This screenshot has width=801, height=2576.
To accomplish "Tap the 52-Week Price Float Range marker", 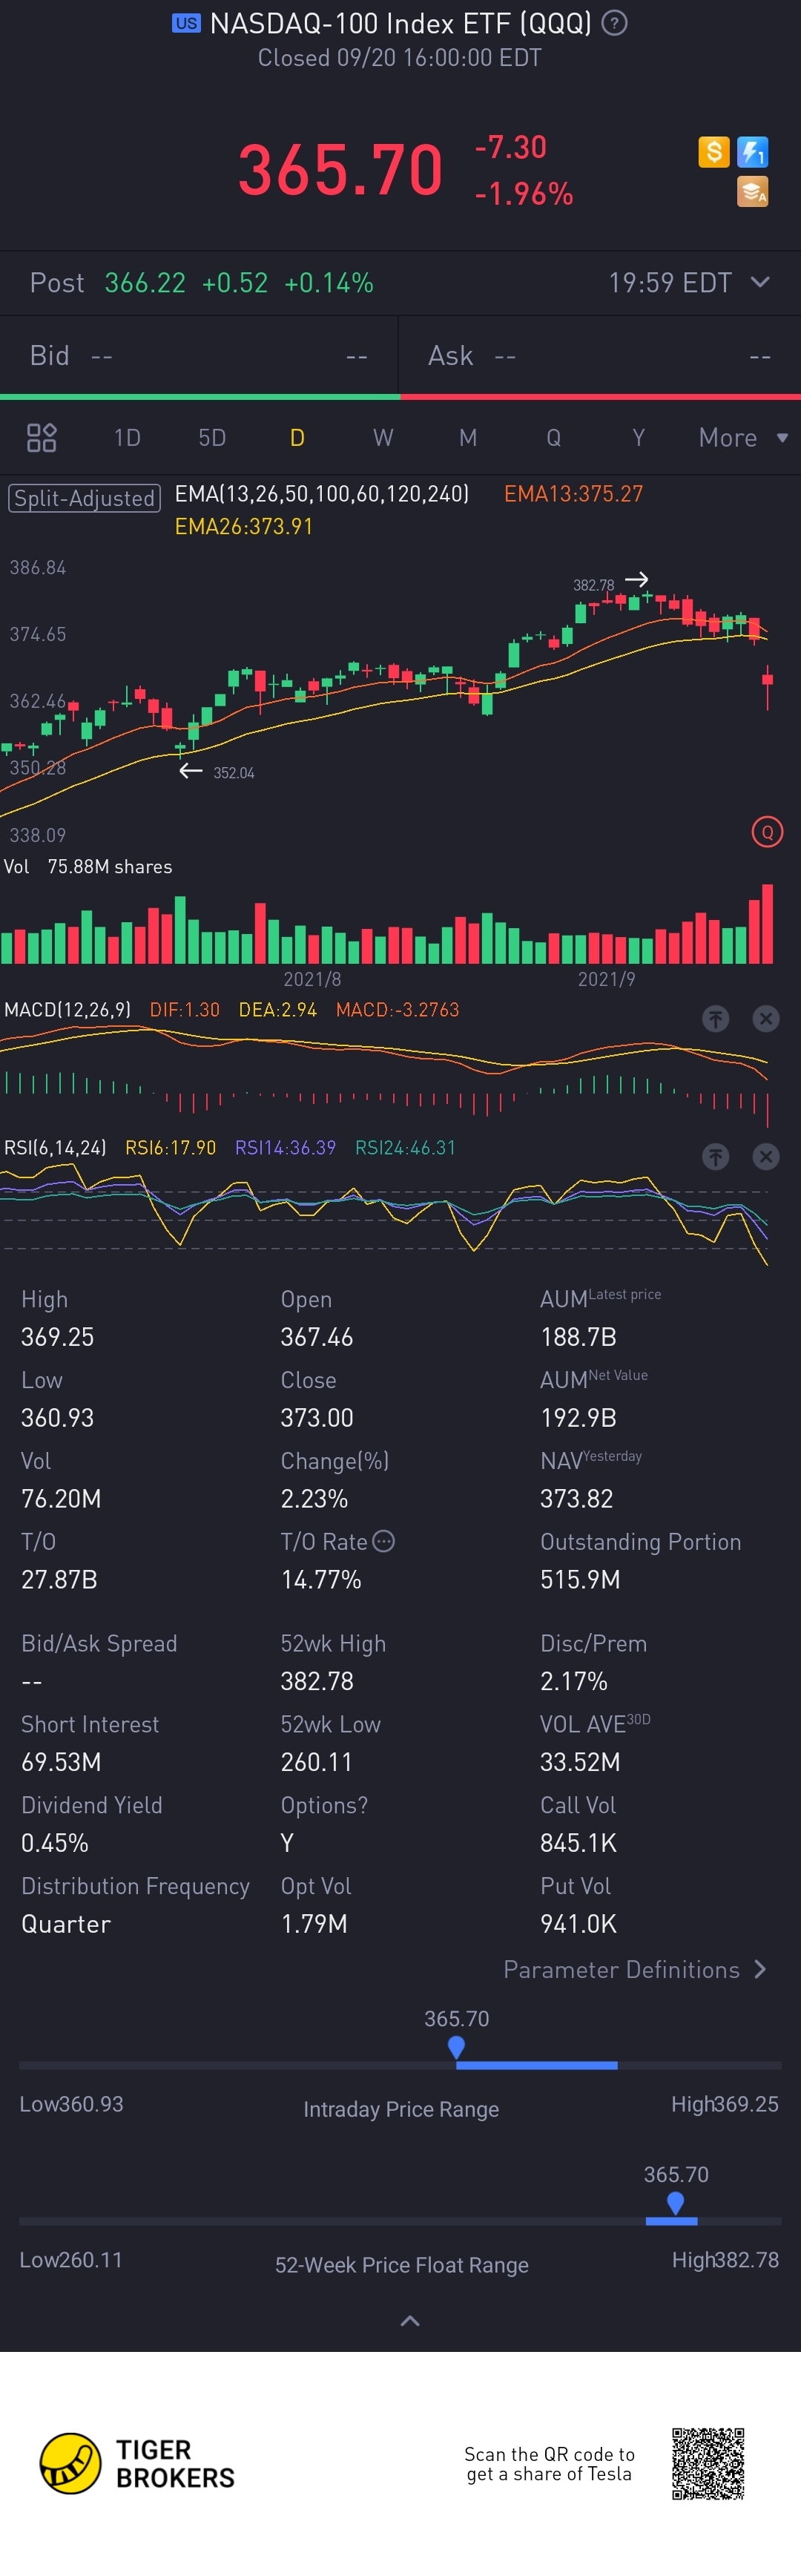I will point(675,2203).
